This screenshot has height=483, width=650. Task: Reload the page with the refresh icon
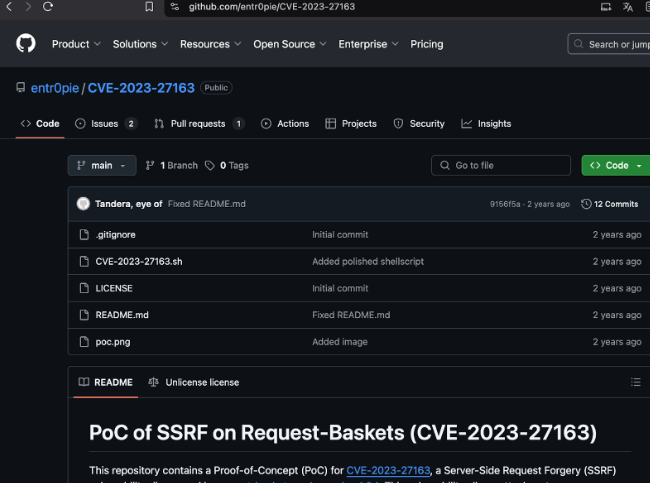pyautogui.click(x=48, y=7)
